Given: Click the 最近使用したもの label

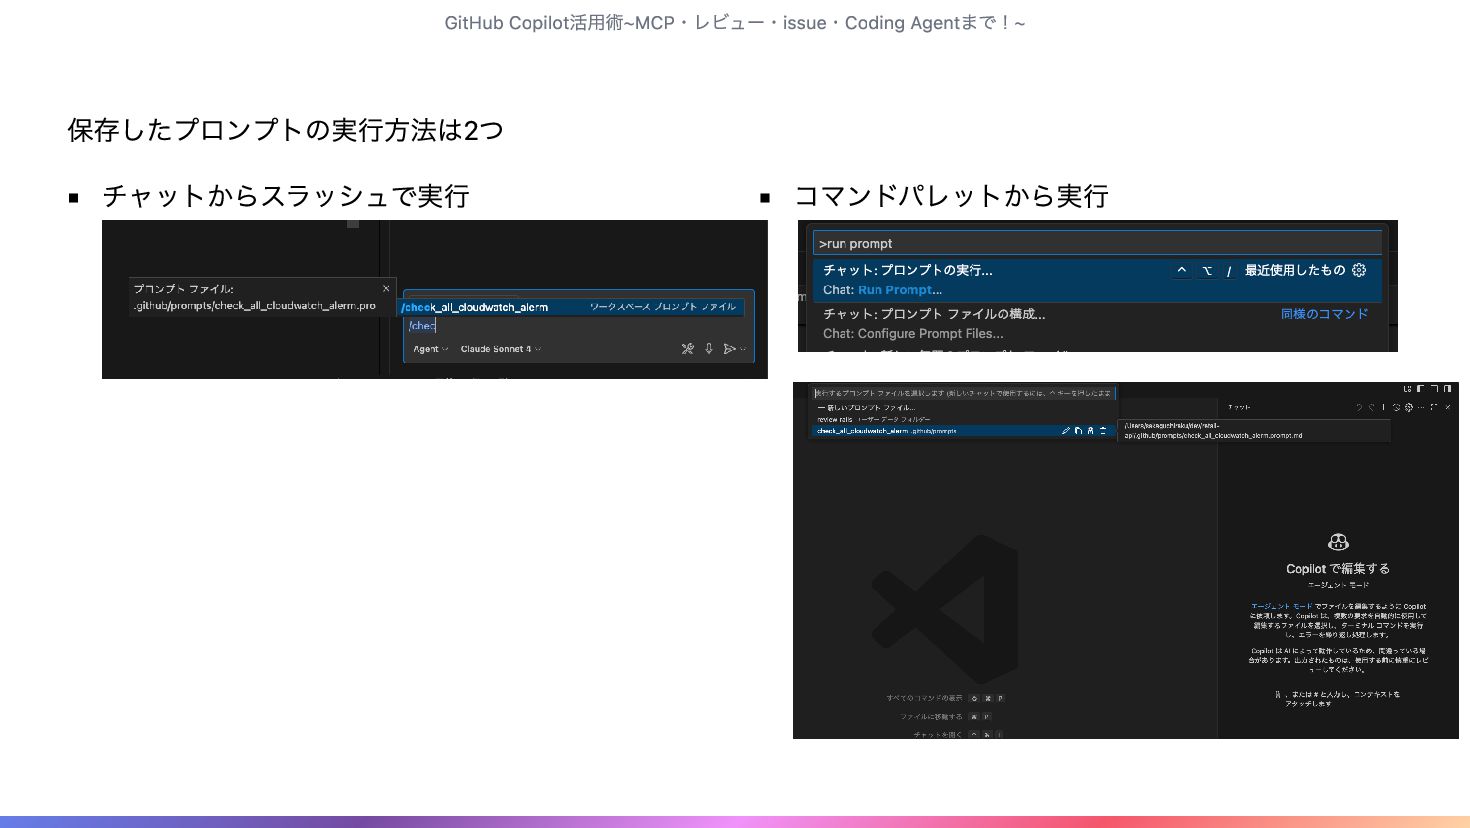Looking at the screenshot, I should point(1295,270).
